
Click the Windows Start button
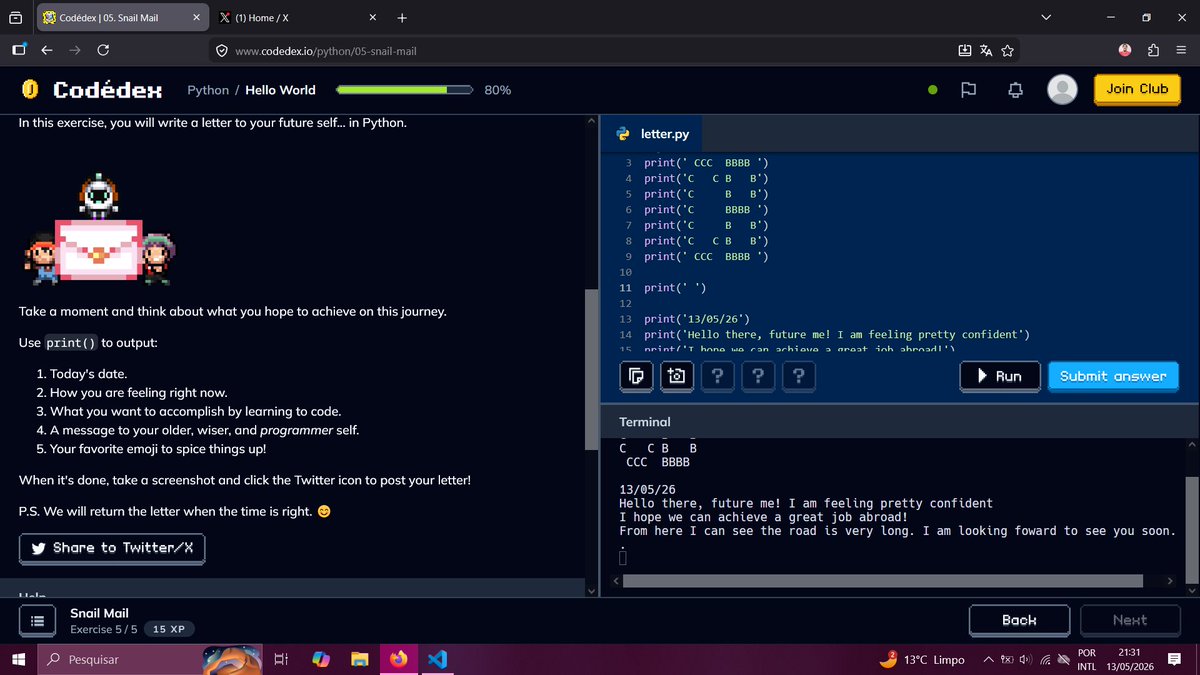click(x=17, y=659)
